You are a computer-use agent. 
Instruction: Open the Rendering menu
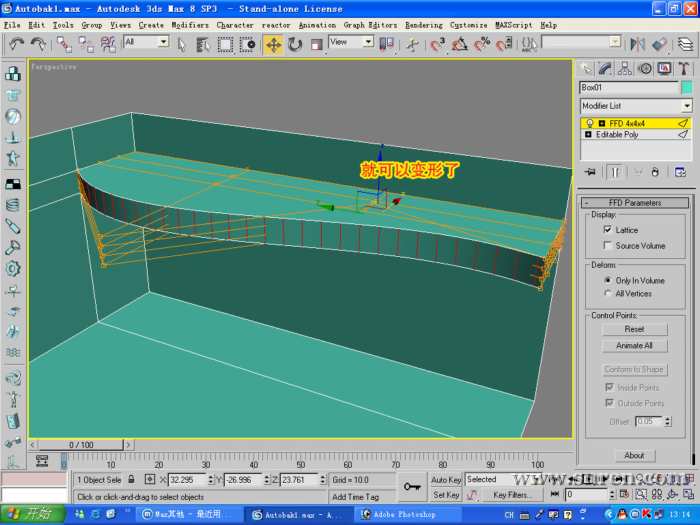424,25
